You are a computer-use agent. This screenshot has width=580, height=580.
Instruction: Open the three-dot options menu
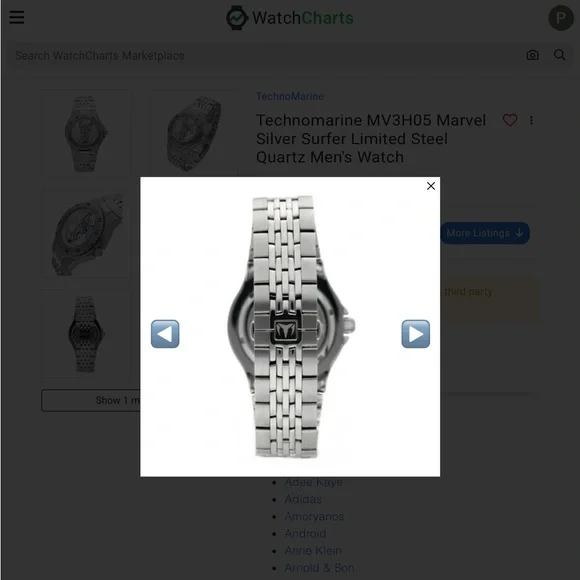point(531,121)
